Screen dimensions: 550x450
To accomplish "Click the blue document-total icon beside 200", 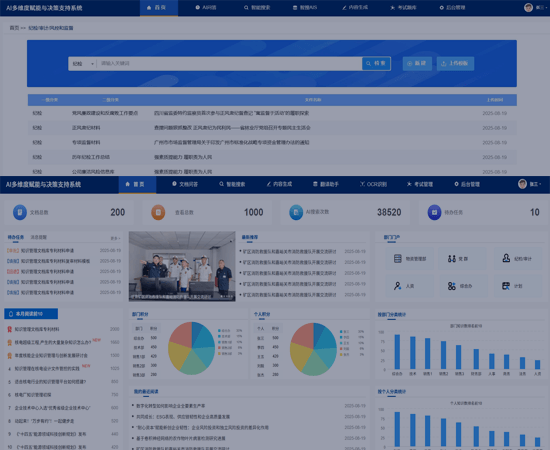I will [20, 212].
